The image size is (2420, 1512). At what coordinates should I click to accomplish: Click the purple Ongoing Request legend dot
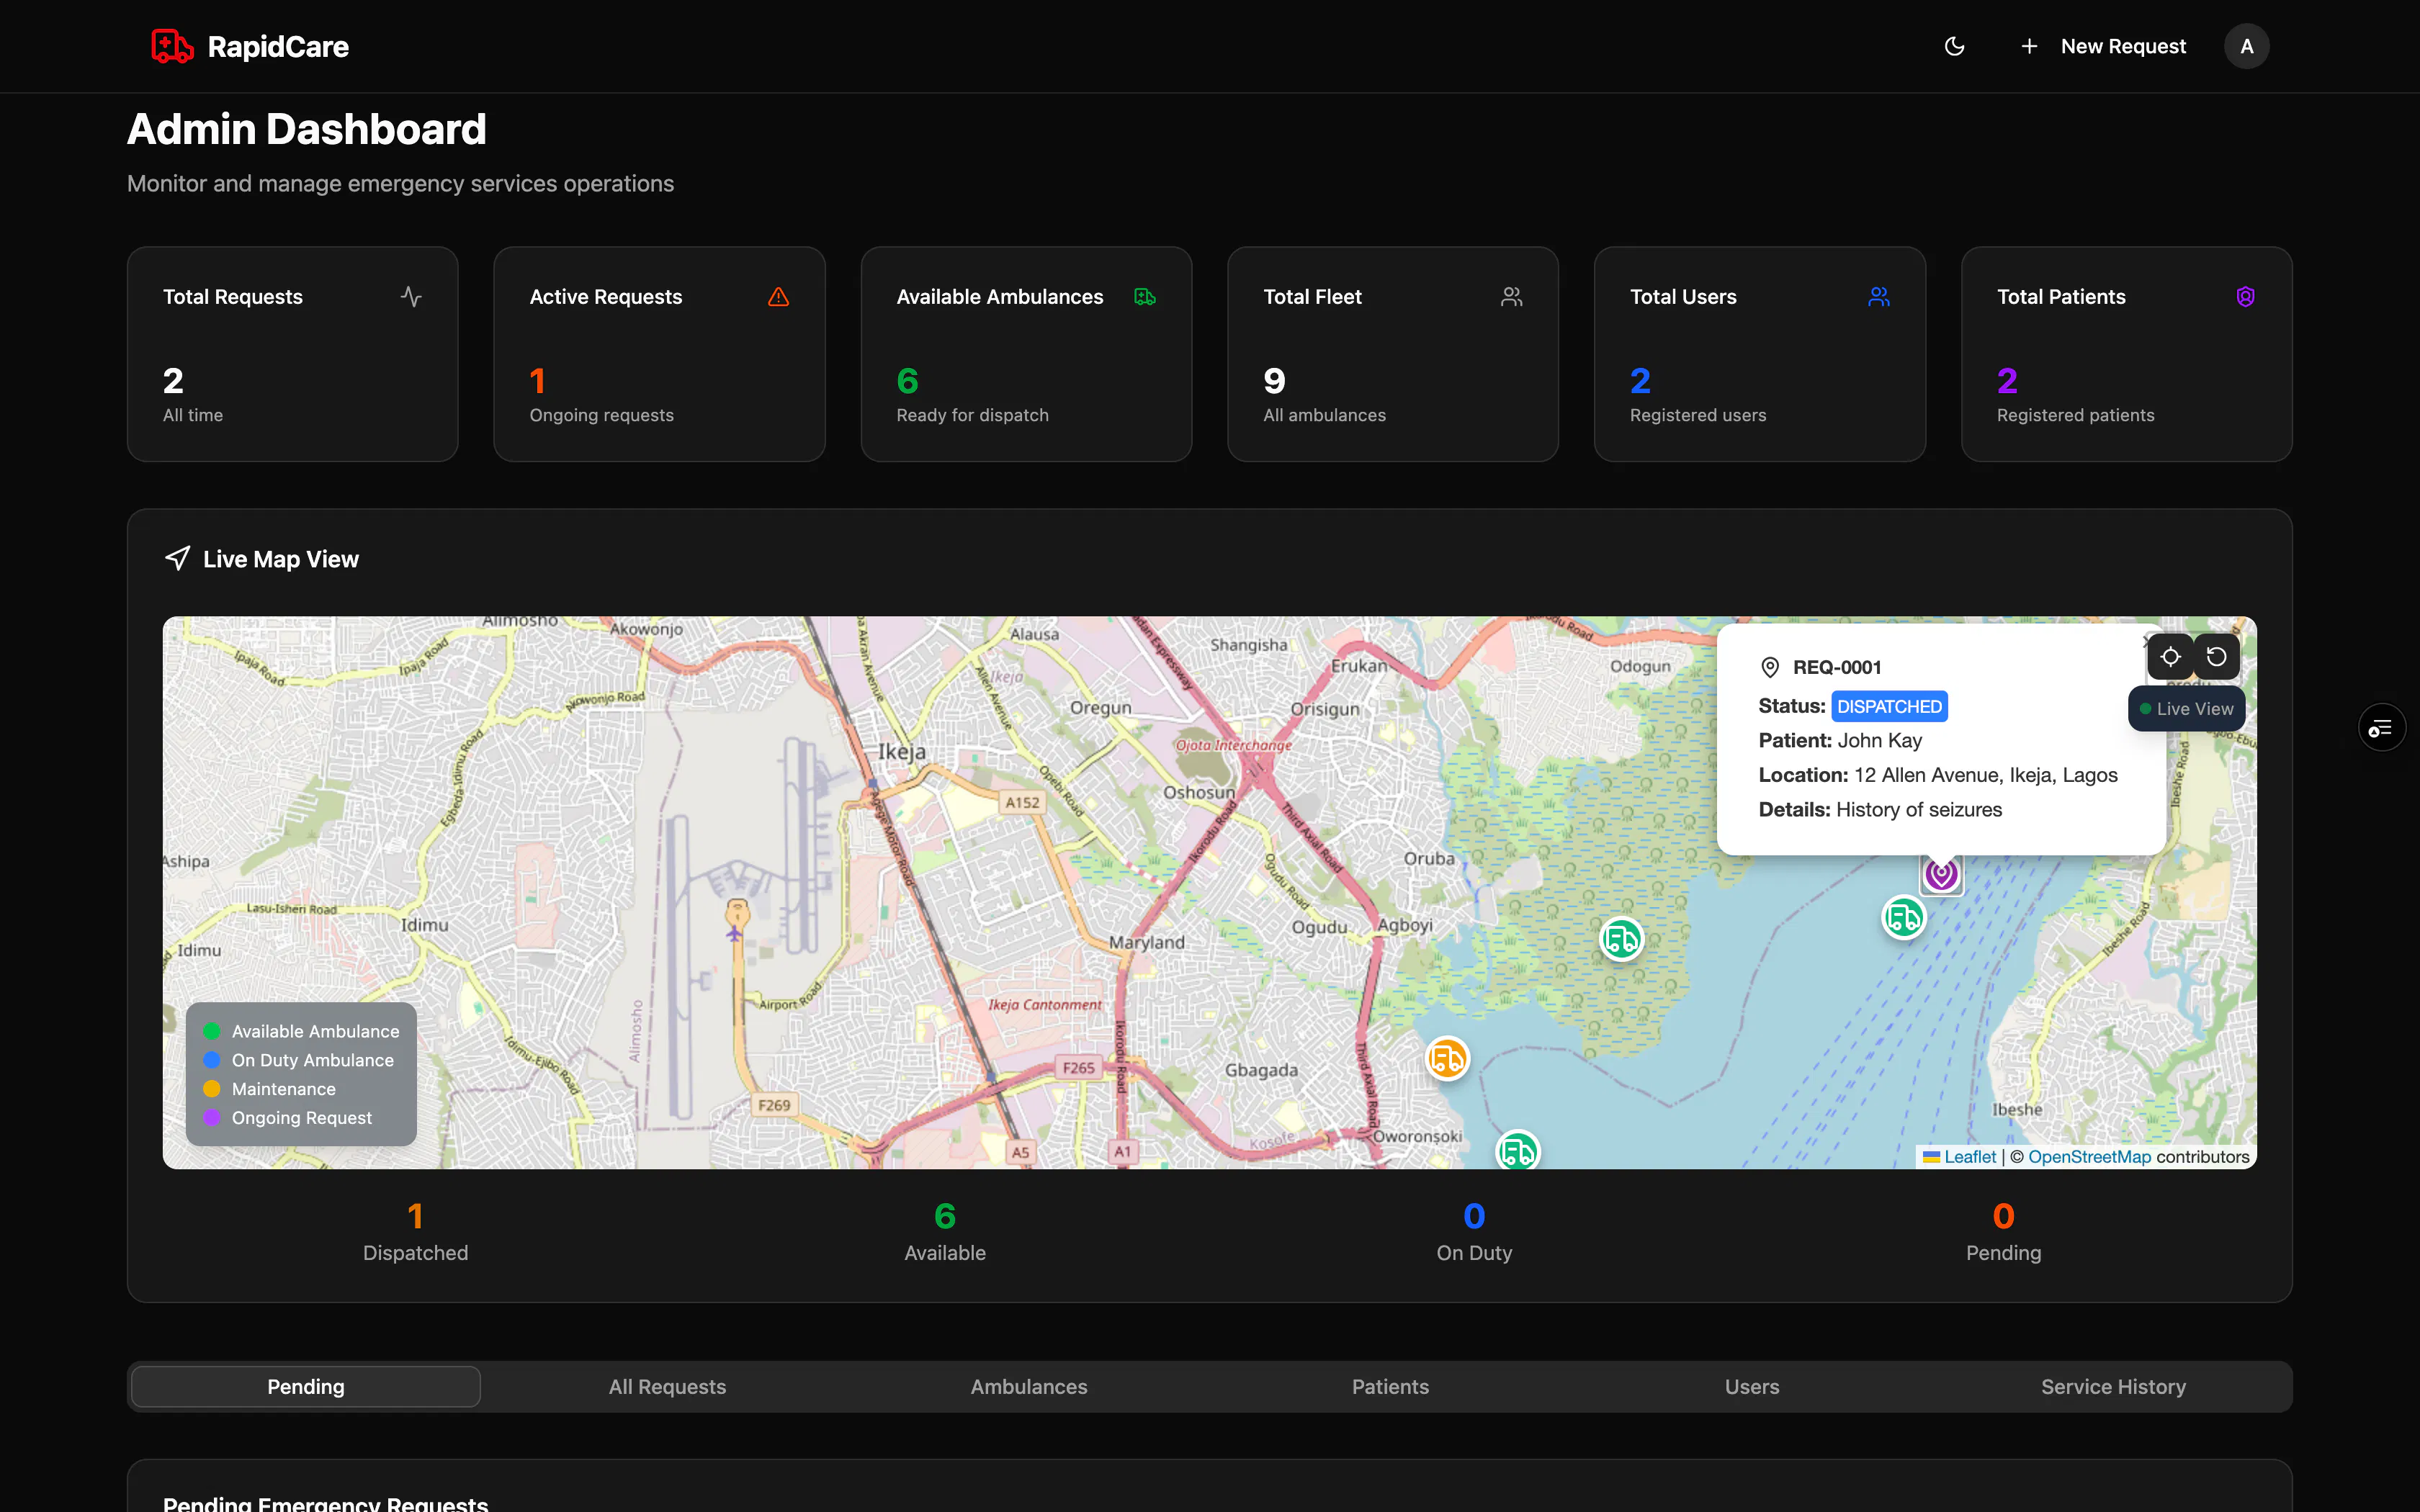click(211, 1117)
